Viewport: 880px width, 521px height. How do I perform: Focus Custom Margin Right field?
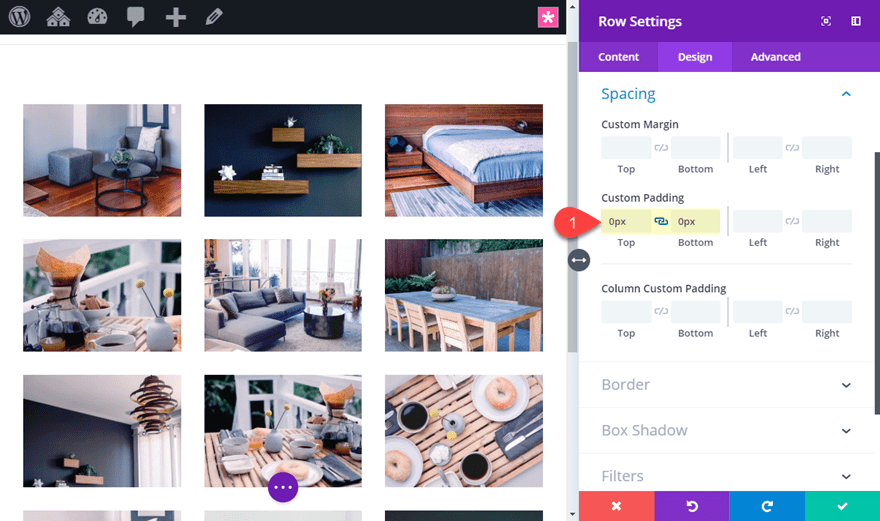click(x=827, y=148)
